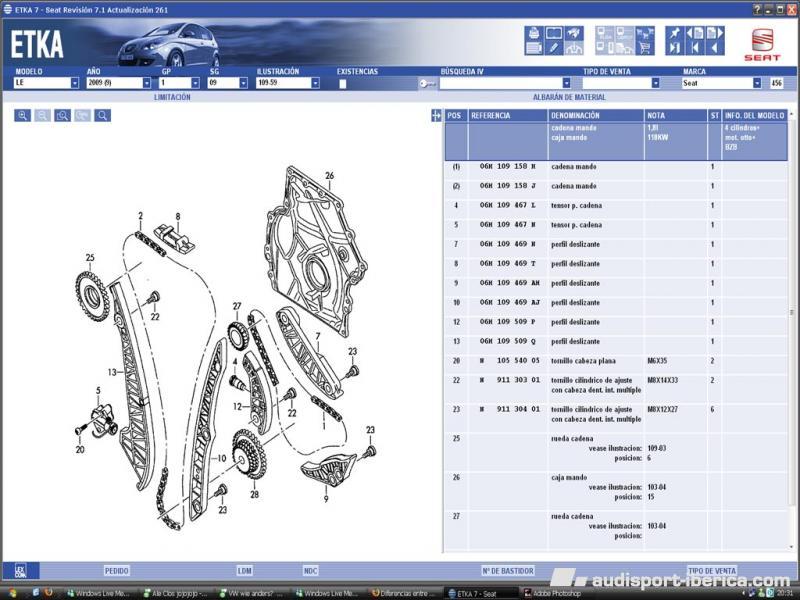Image resolution: width=800 pixels, height=600 pixels.
Task: Click the plain magnifier search icon
Action: [x=103, y=115]
